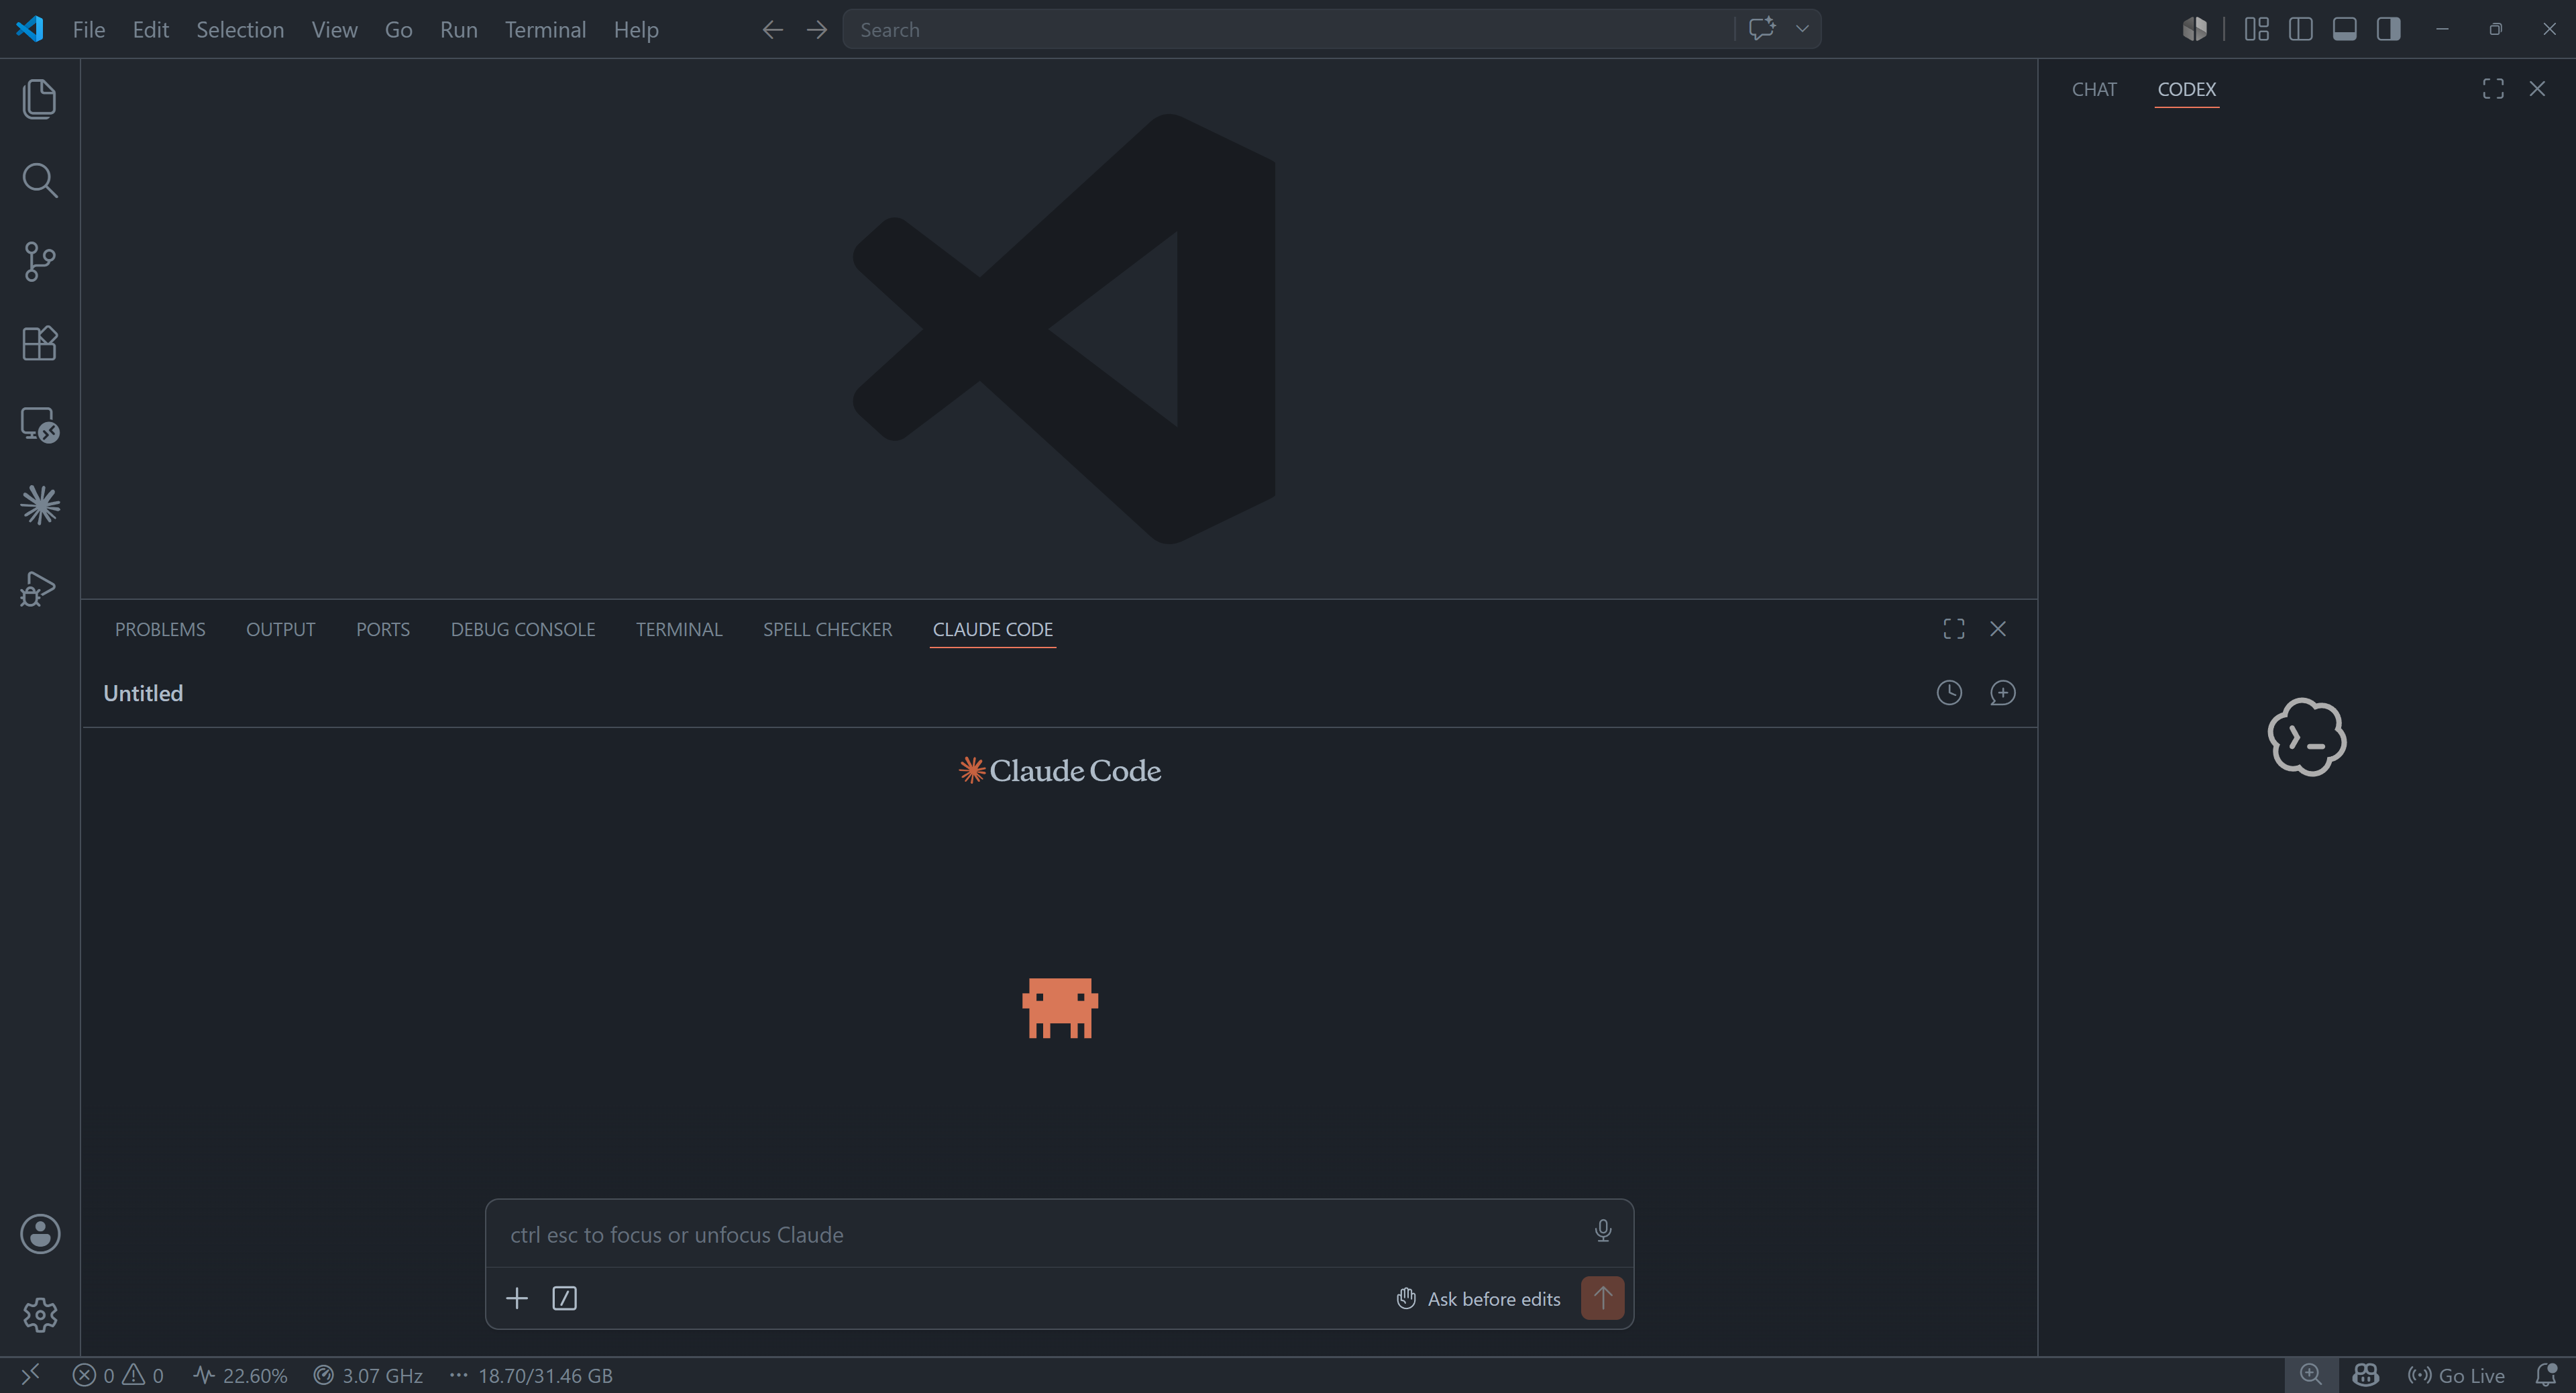Open the Help menu
The width and height of the screenshot is (2576, 1393).
pyautogui.click(x=636, y=30)
